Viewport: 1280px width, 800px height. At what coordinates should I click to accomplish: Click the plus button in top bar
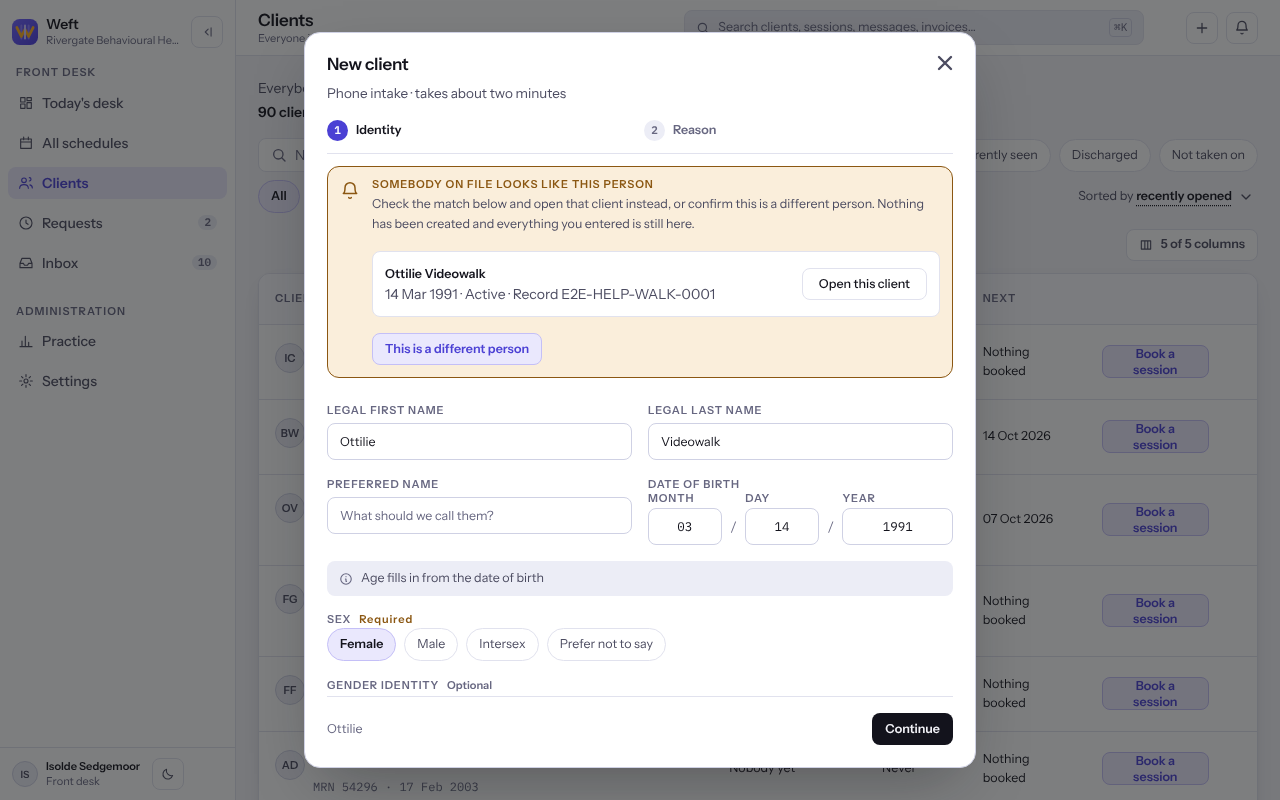1202,28
